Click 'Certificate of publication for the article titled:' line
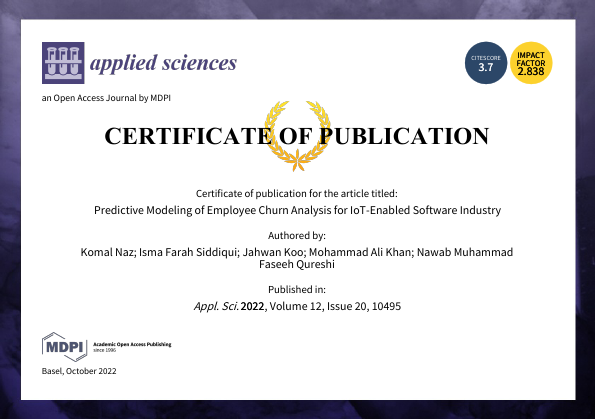 tap(297, 193)
